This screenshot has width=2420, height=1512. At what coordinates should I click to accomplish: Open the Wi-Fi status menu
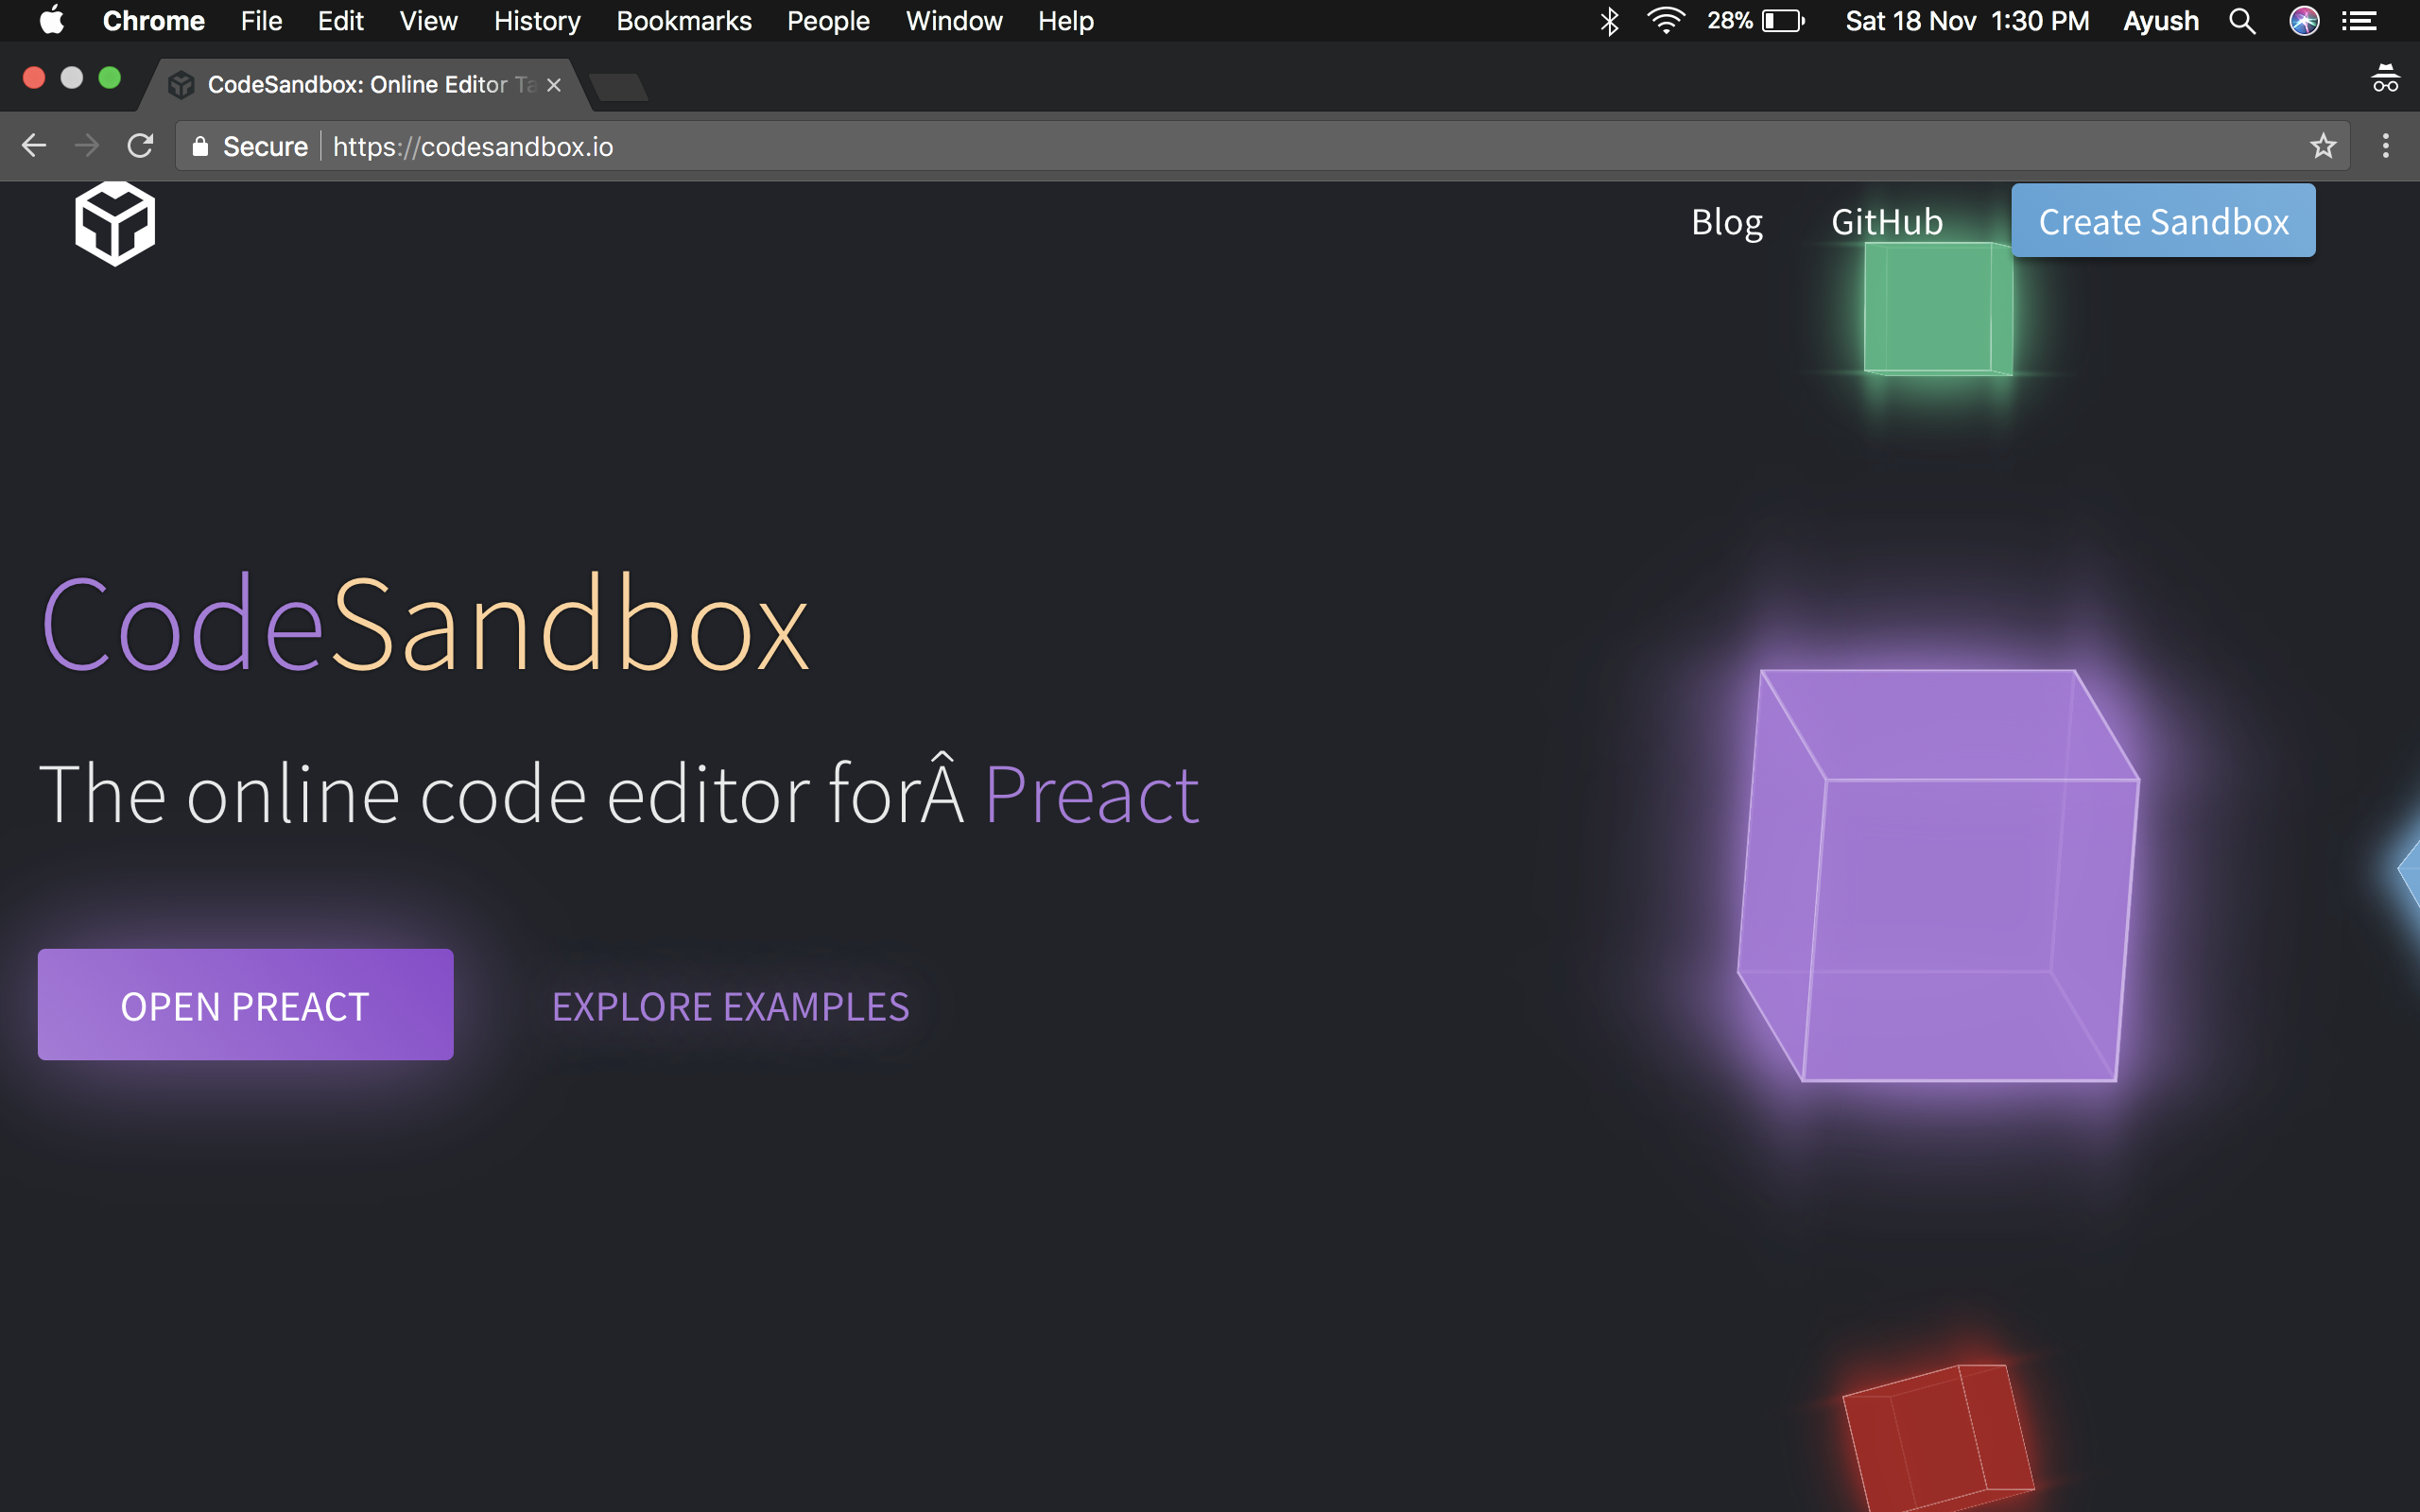1666,20
